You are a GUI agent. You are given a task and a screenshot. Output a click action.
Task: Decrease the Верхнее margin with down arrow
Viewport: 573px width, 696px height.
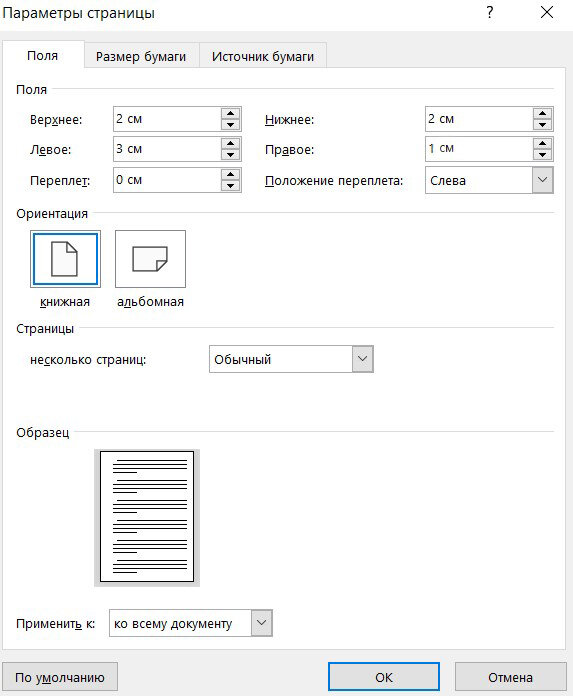tap(230, 125)
